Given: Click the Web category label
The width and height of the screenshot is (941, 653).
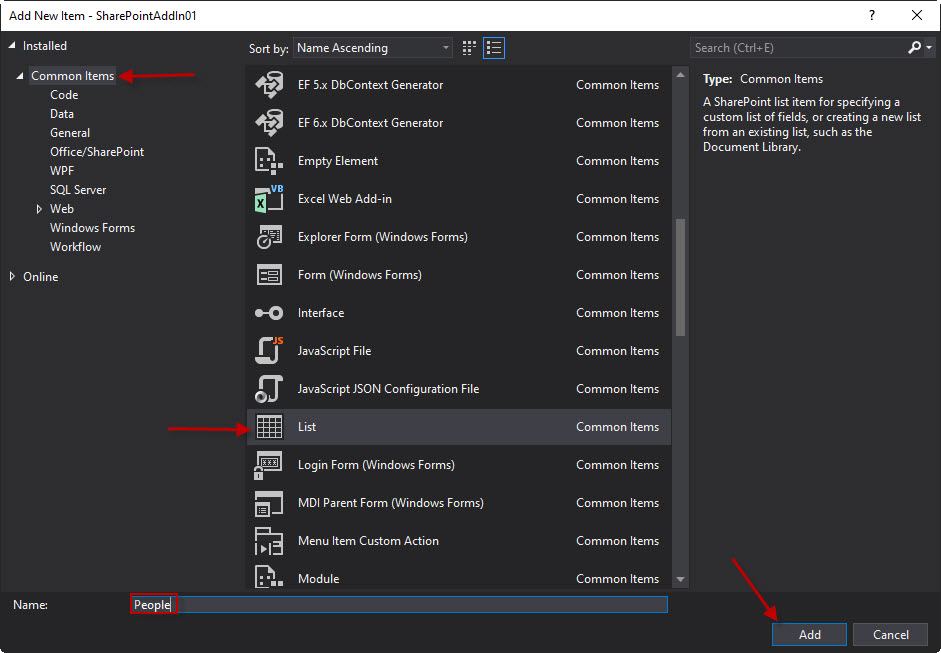Looking at the screenshot, I should pos(62,209).
